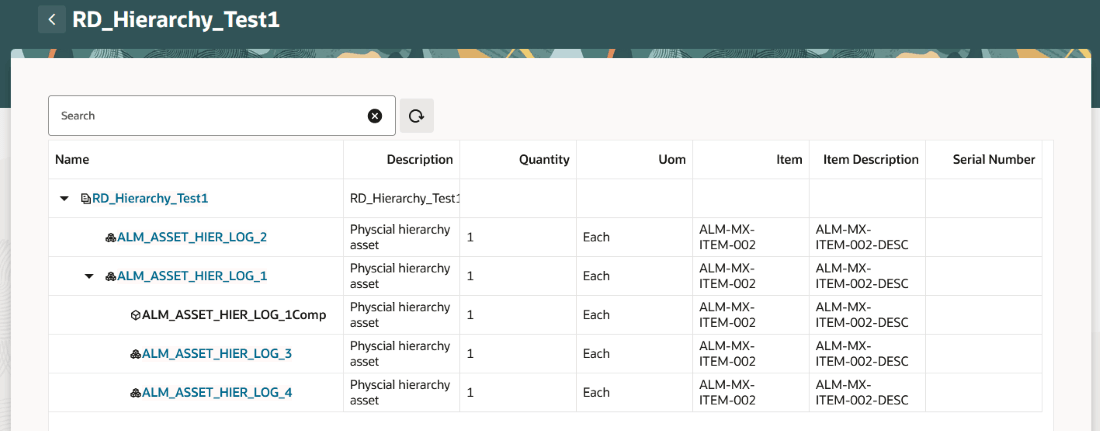1100x431 pixels.
Task: Click inside the Search input field
Action: click(205, 116)
